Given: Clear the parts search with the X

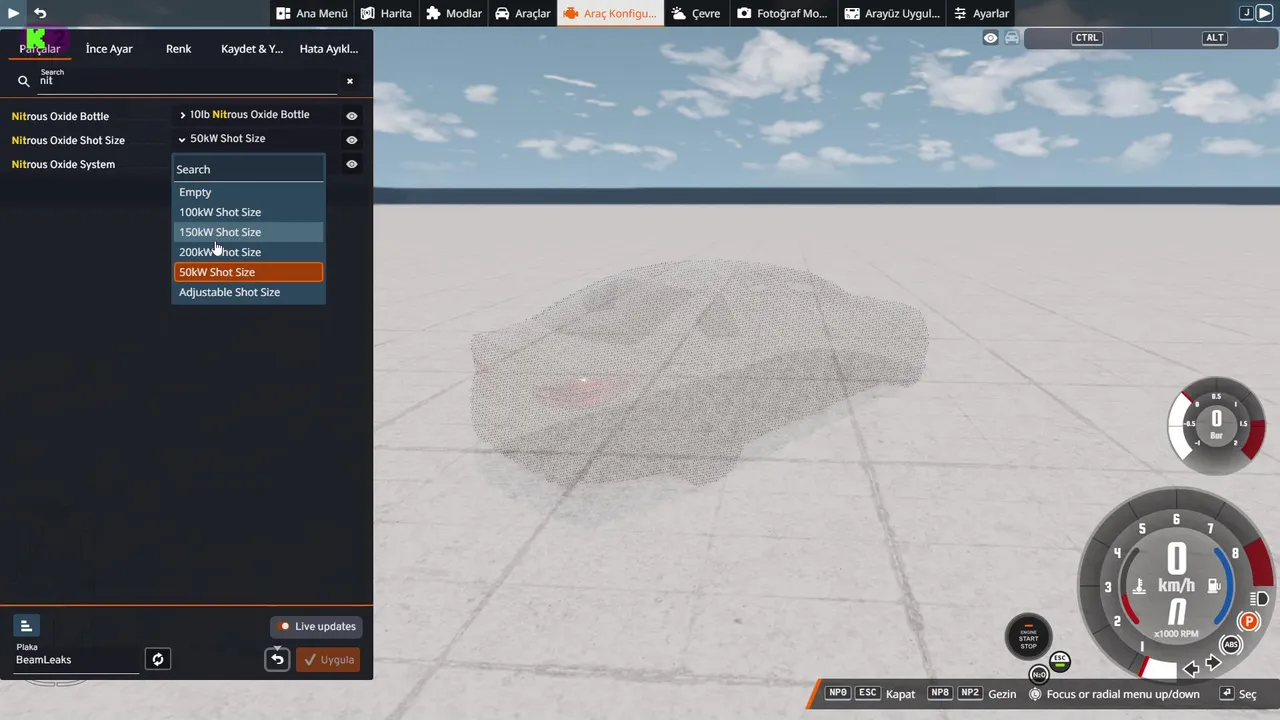Looking at the screenshot, I should click(x=350, y=81).
